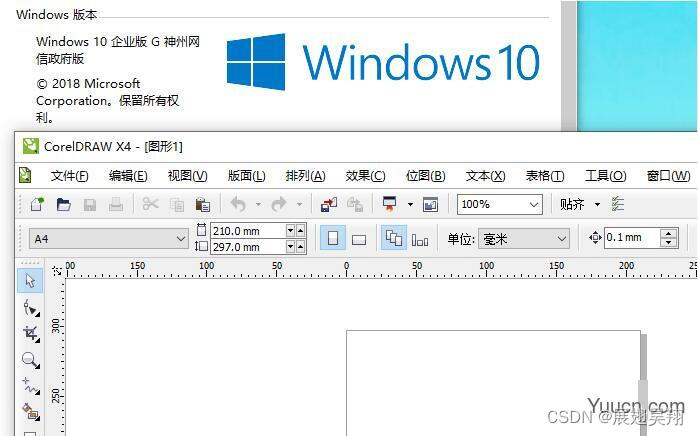Click the 2018 Microsoft Corporation copyright text
This screenshot has height=436, width=698.
[108, 101]
